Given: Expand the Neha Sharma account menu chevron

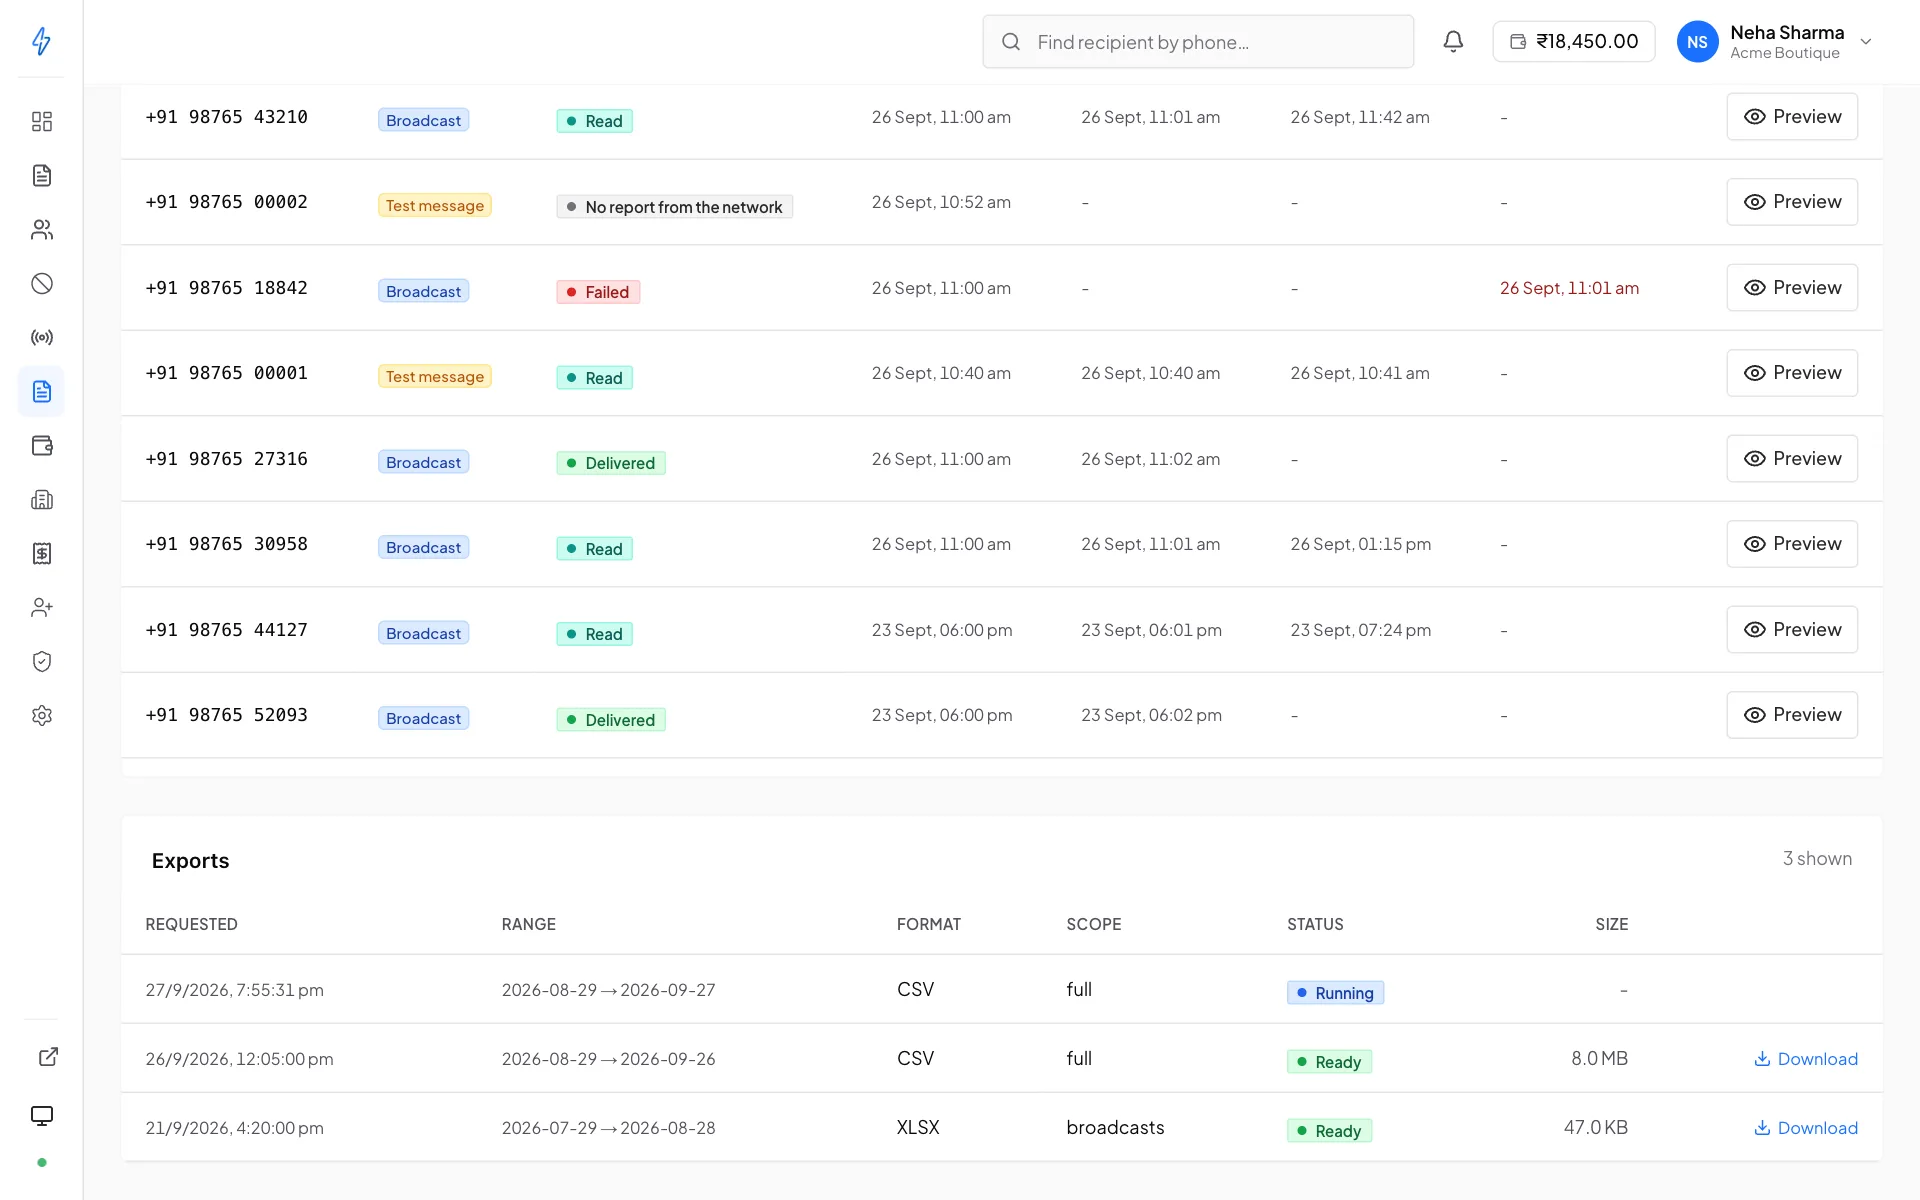Looking at the screenshot, I should pos(1866,42).
